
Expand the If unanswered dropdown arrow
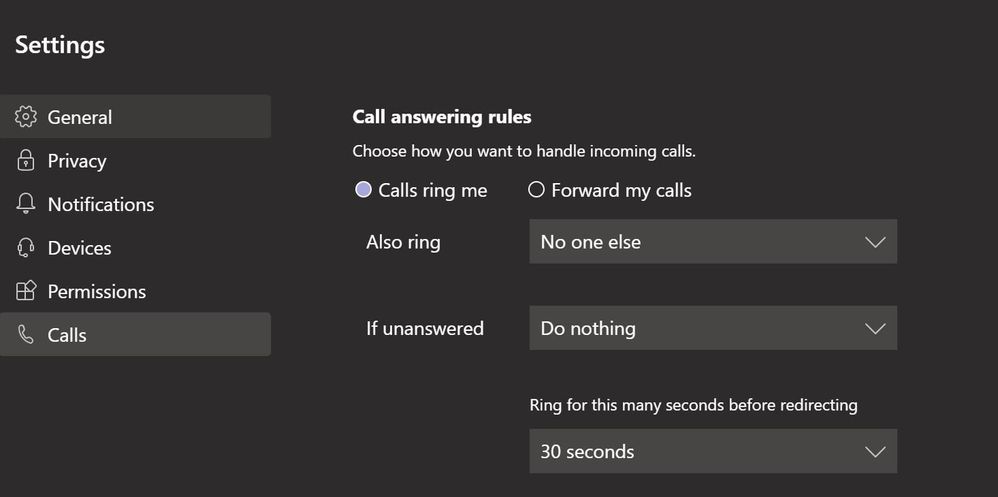[874, 328]
